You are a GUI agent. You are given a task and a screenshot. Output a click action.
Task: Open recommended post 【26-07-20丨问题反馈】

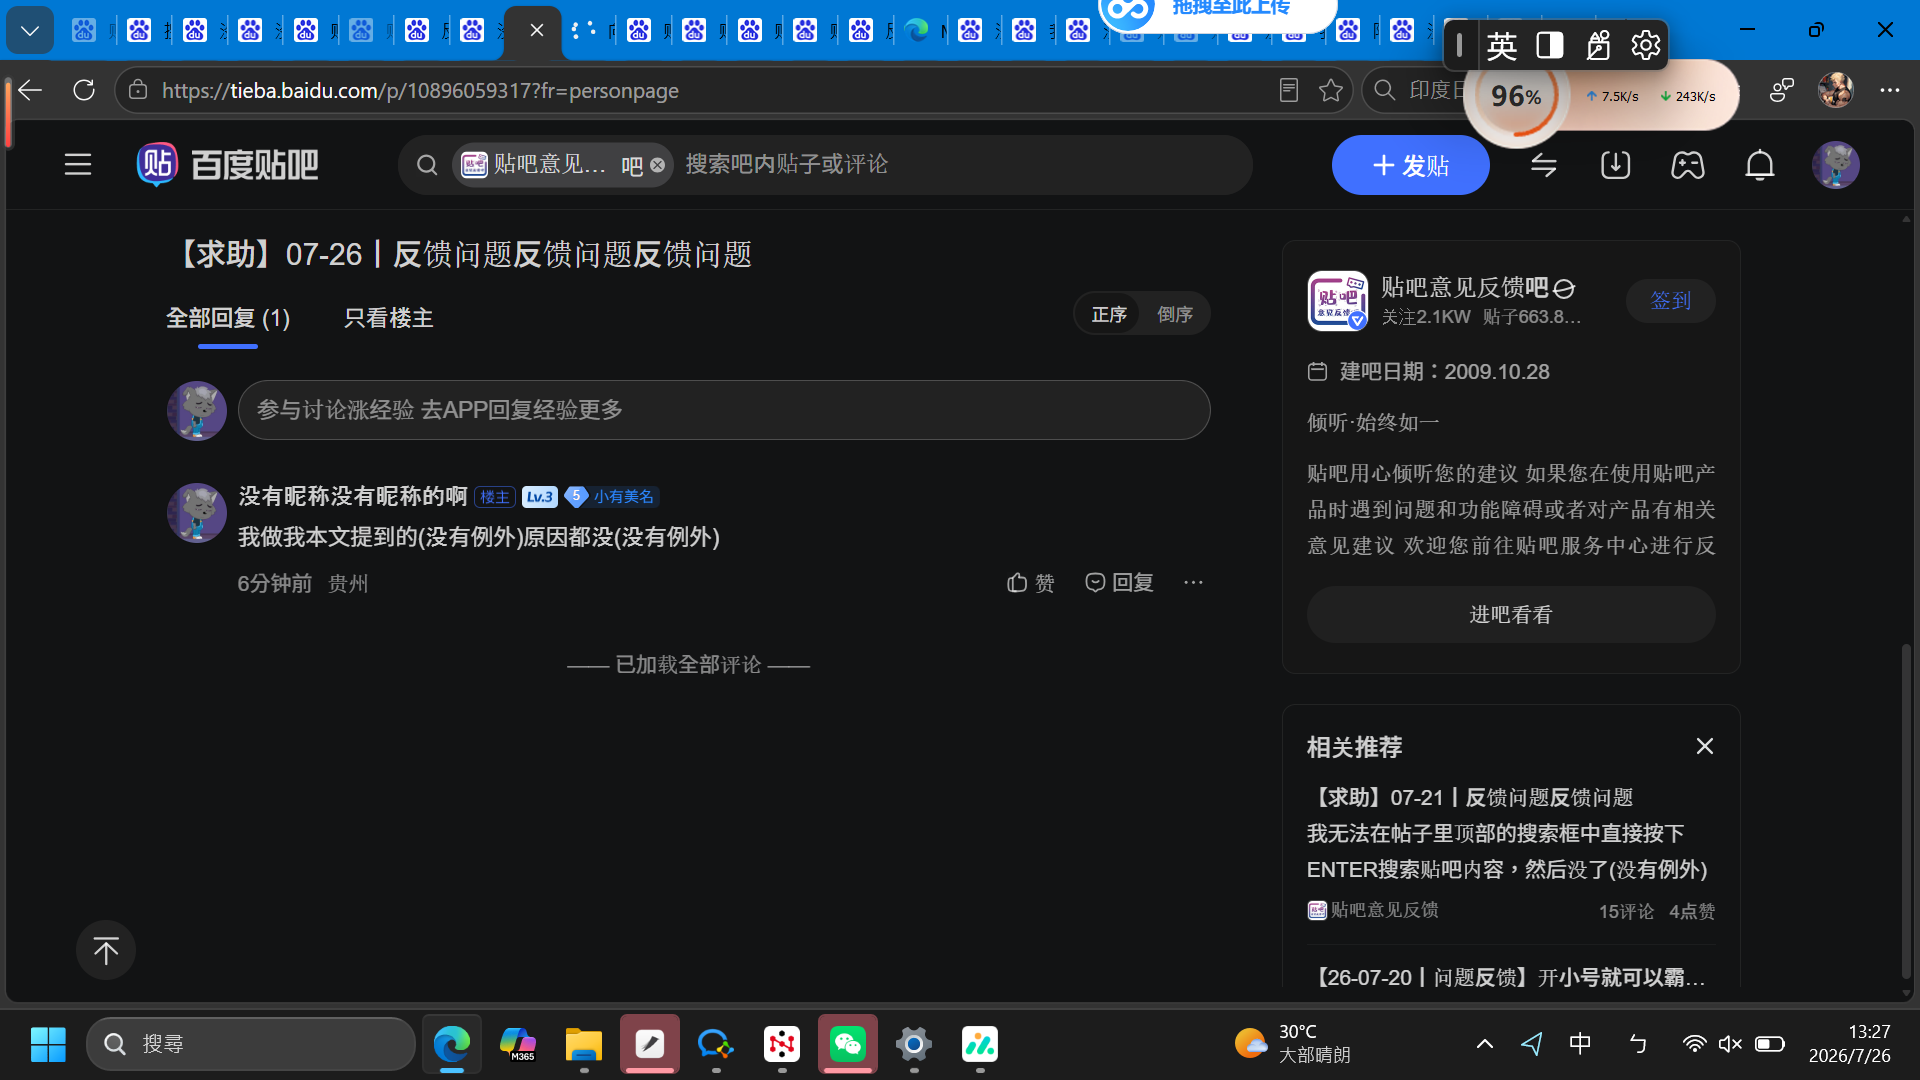coord(1506,977)
